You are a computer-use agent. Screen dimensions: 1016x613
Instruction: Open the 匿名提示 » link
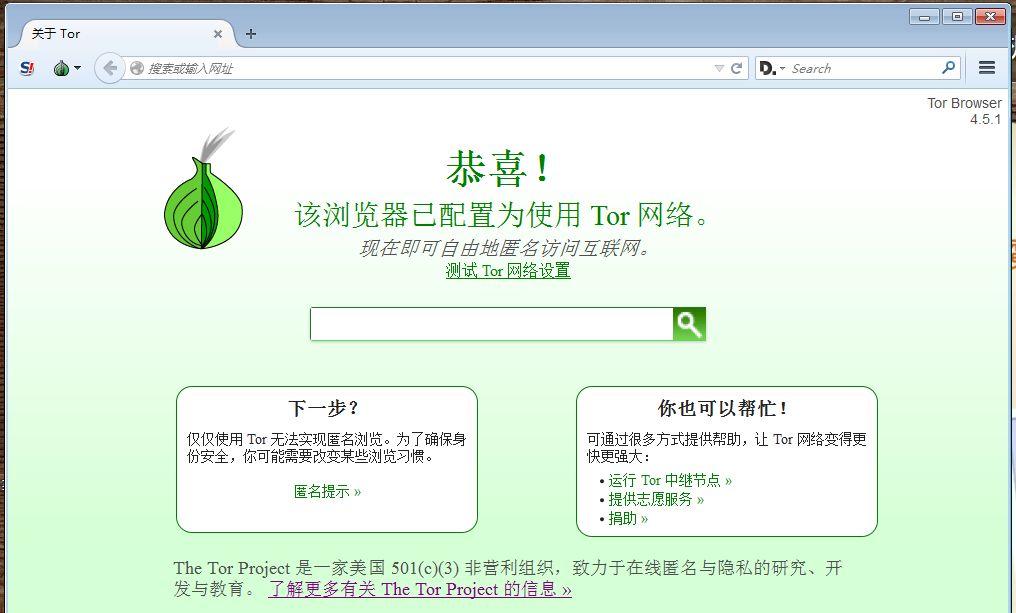coord(327,491)
